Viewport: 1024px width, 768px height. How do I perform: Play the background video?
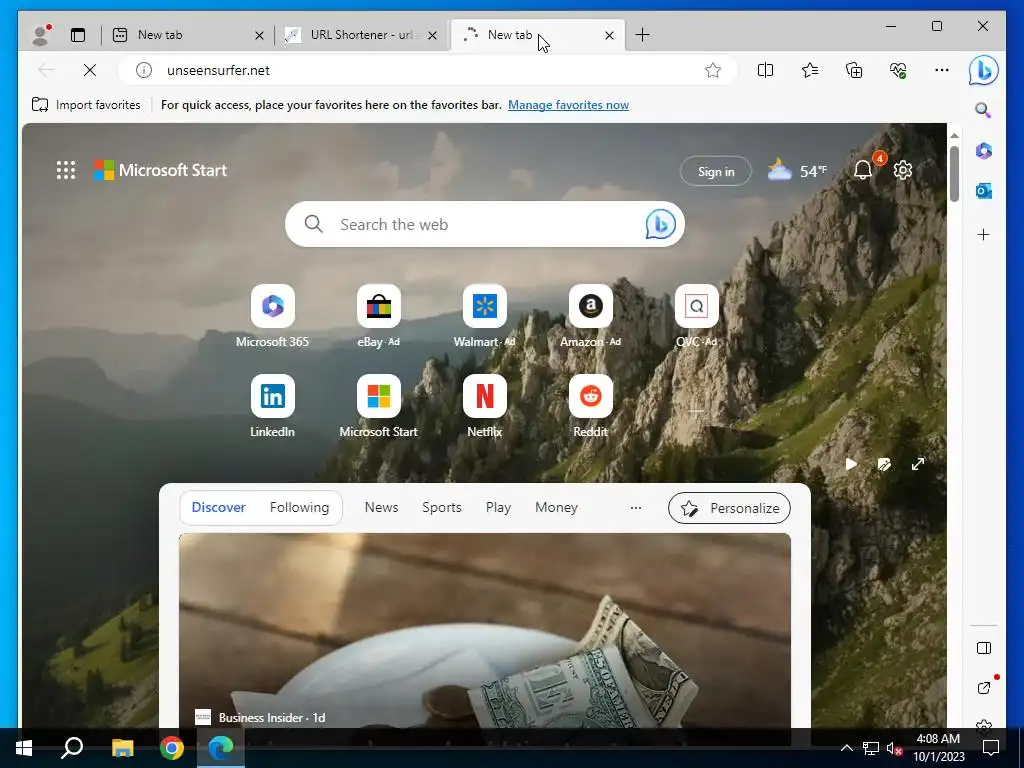point(851,464)
